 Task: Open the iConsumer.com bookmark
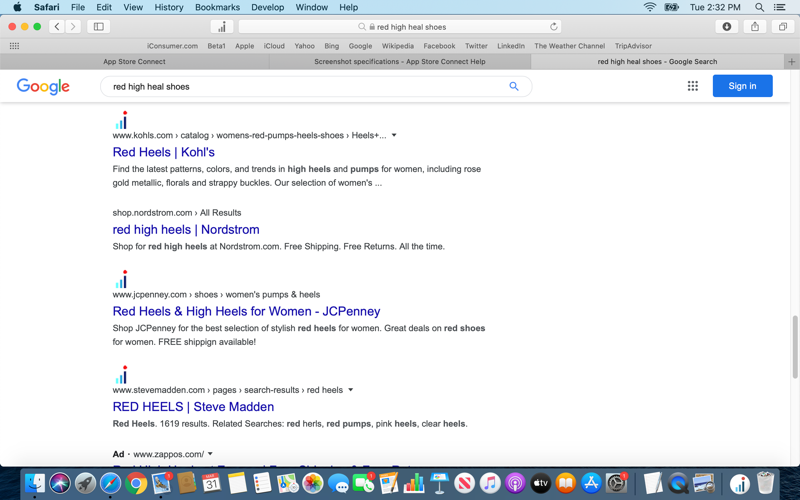coord(172,46)
